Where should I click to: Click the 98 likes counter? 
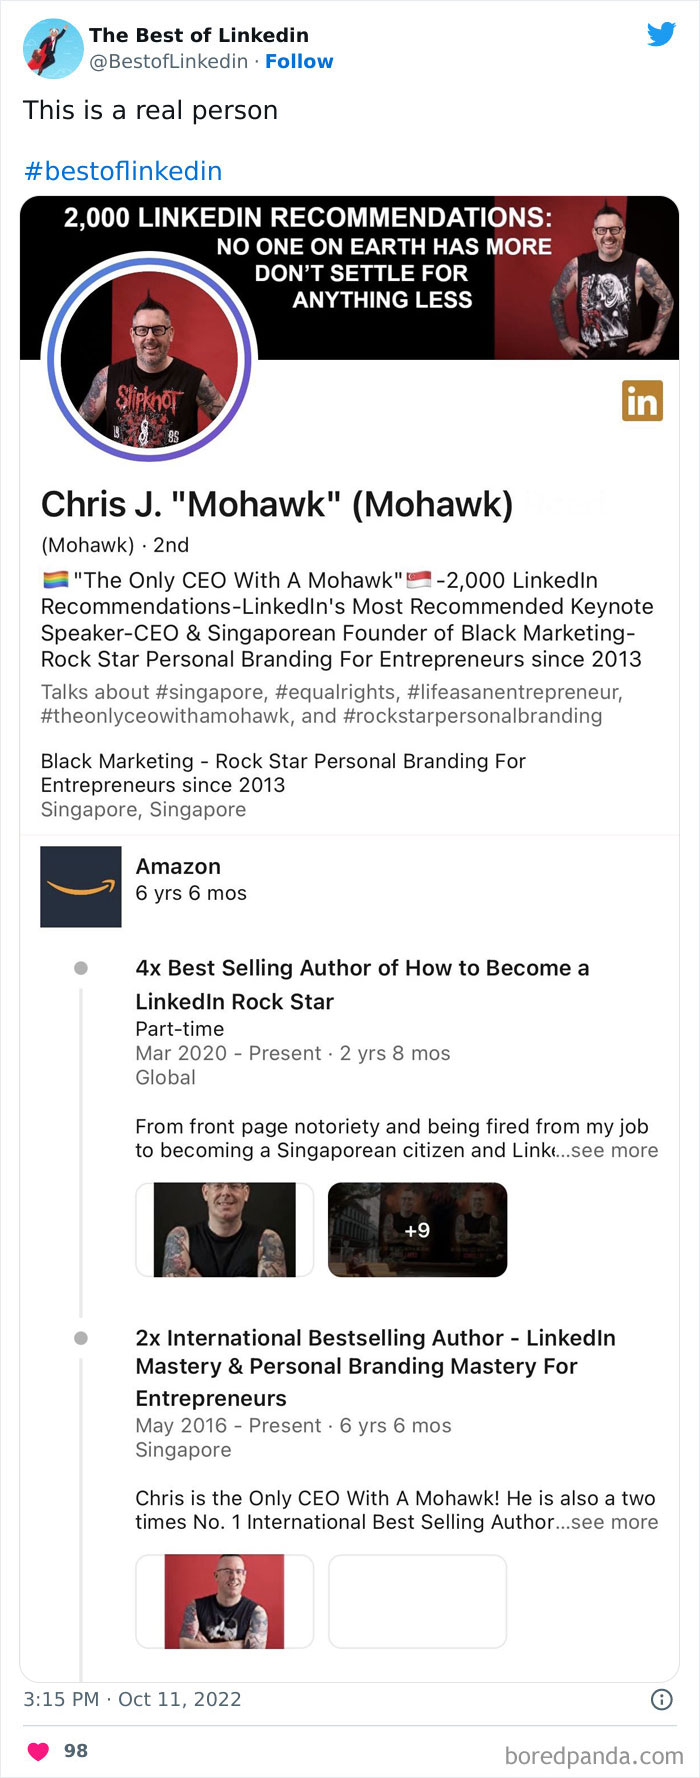pyautogui.click(x=77, y=1750)
